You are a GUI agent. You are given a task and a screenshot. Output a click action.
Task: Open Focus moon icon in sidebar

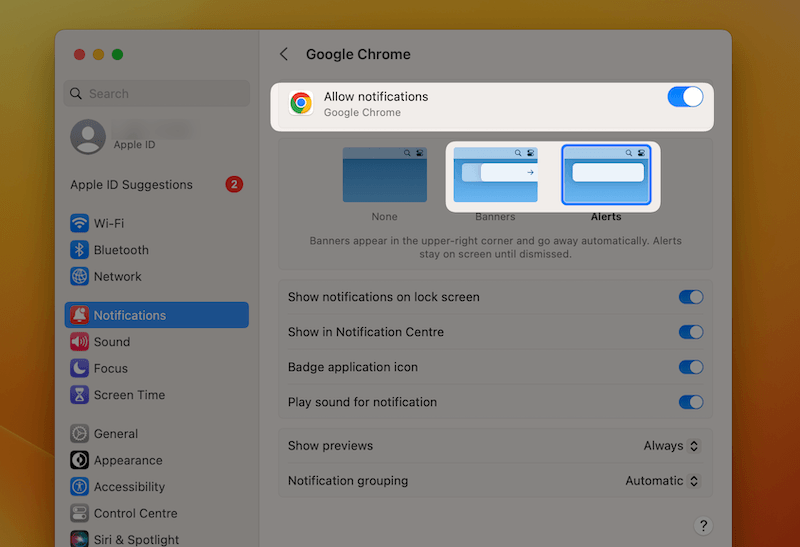click(x=79, y=368)
